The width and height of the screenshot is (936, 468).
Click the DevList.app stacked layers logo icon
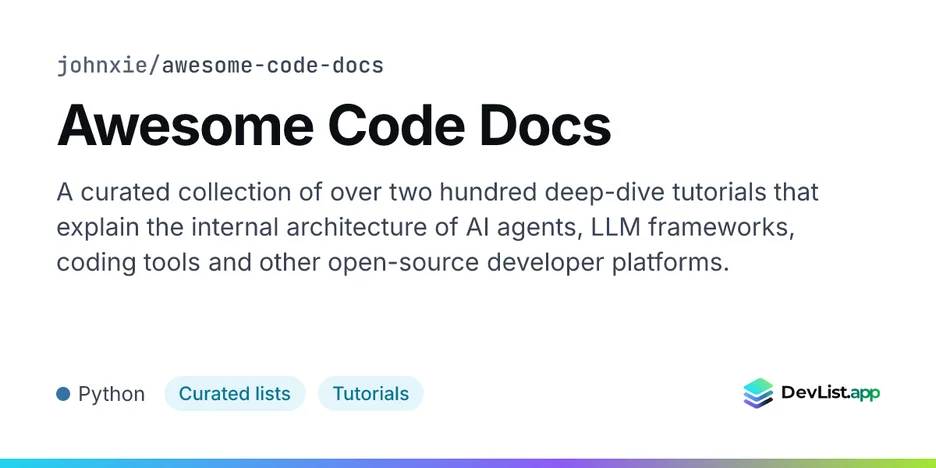click(758, 393)
